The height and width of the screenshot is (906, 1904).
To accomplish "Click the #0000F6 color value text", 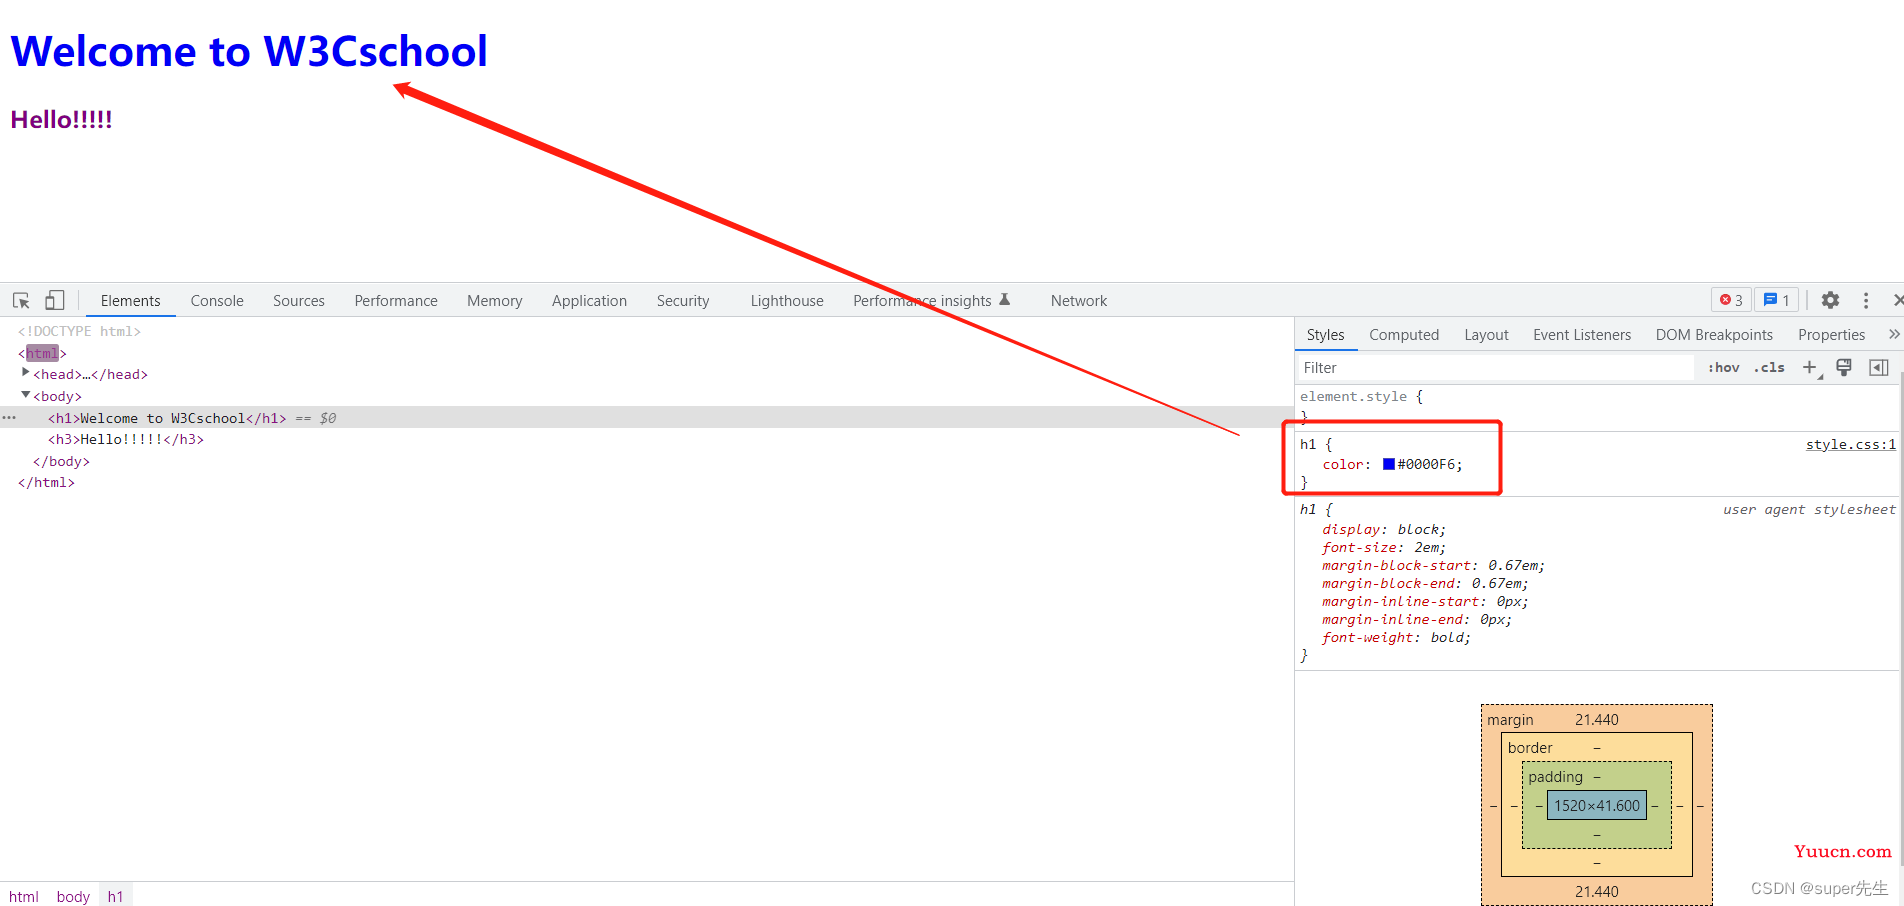I will tap(1428, 464).
